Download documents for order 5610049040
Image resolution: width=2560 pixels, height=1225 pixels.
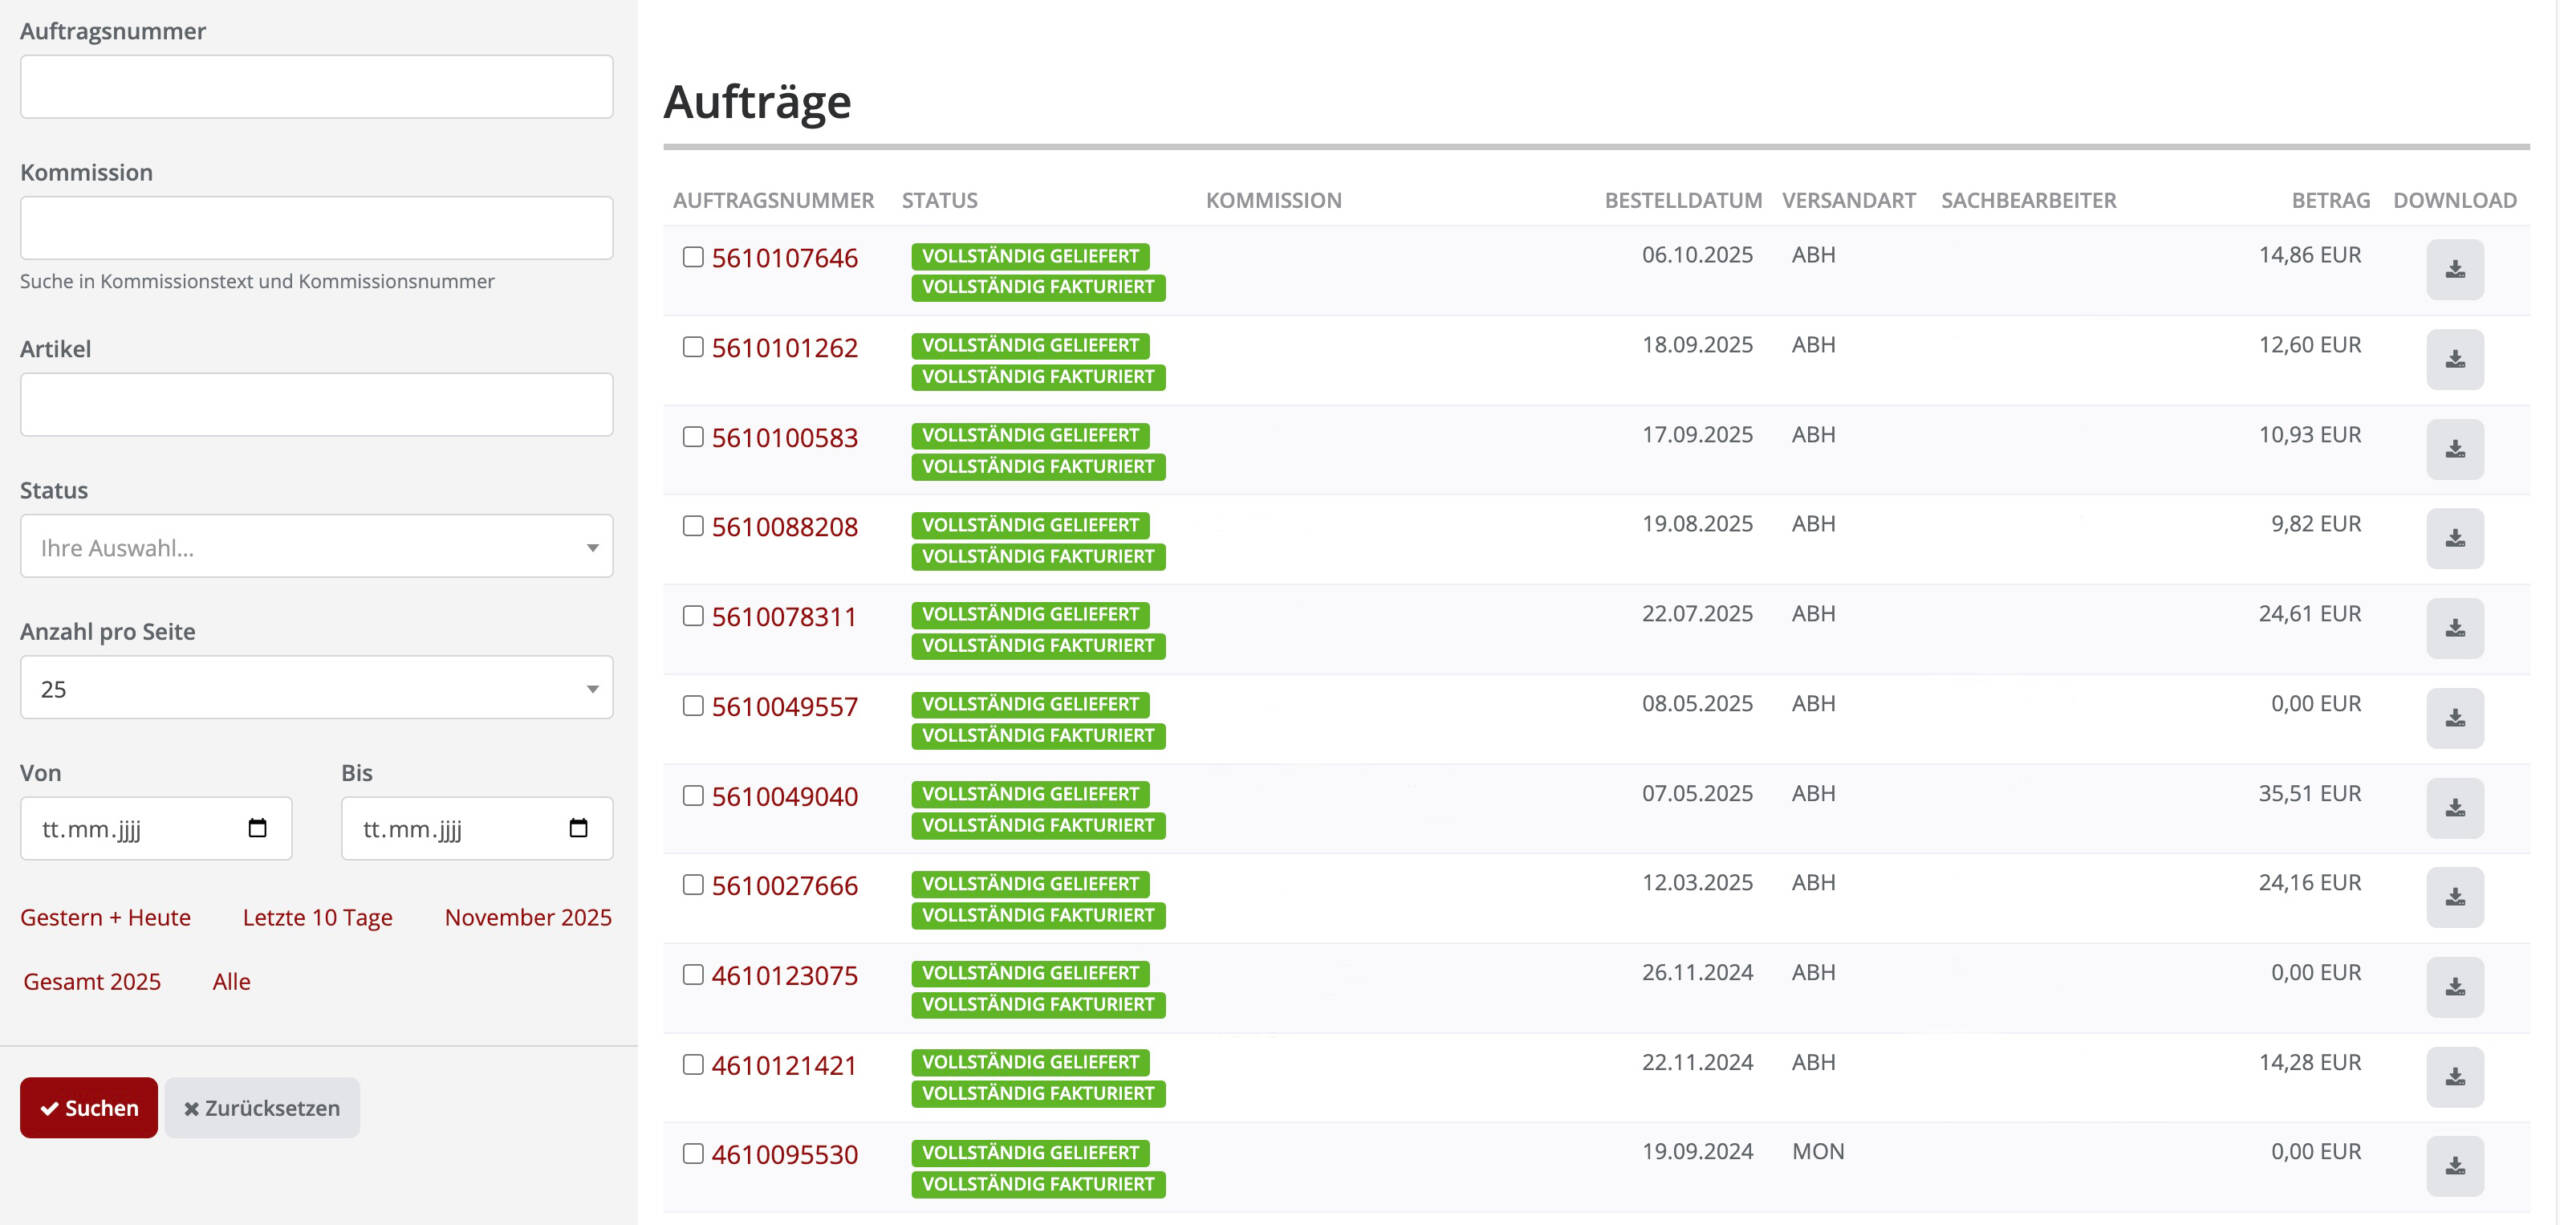click(2454, 808)
